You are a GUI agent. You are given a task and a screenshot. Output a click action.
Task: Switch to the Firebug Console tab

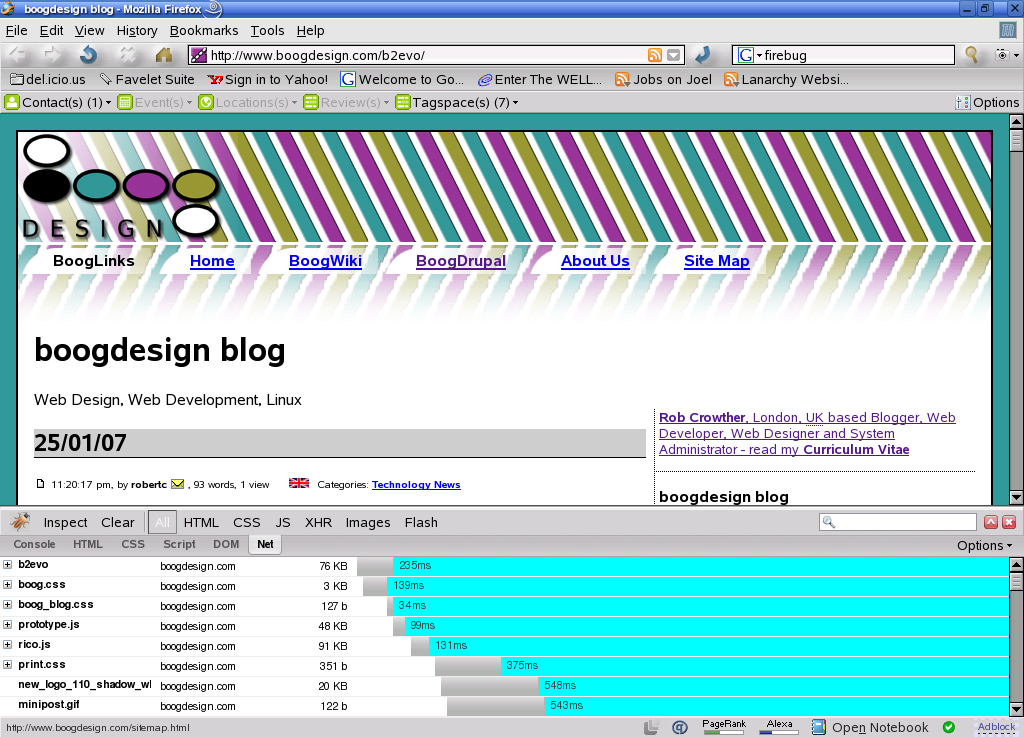tap(35, 544)
